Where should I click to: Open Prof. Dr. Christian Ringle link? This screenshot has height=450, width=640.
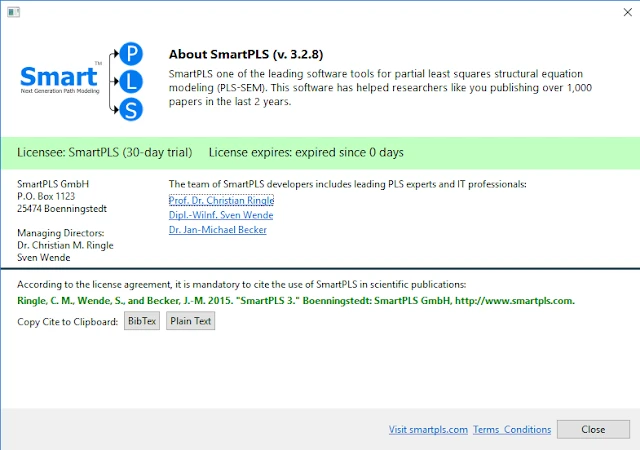coord(221,200)
